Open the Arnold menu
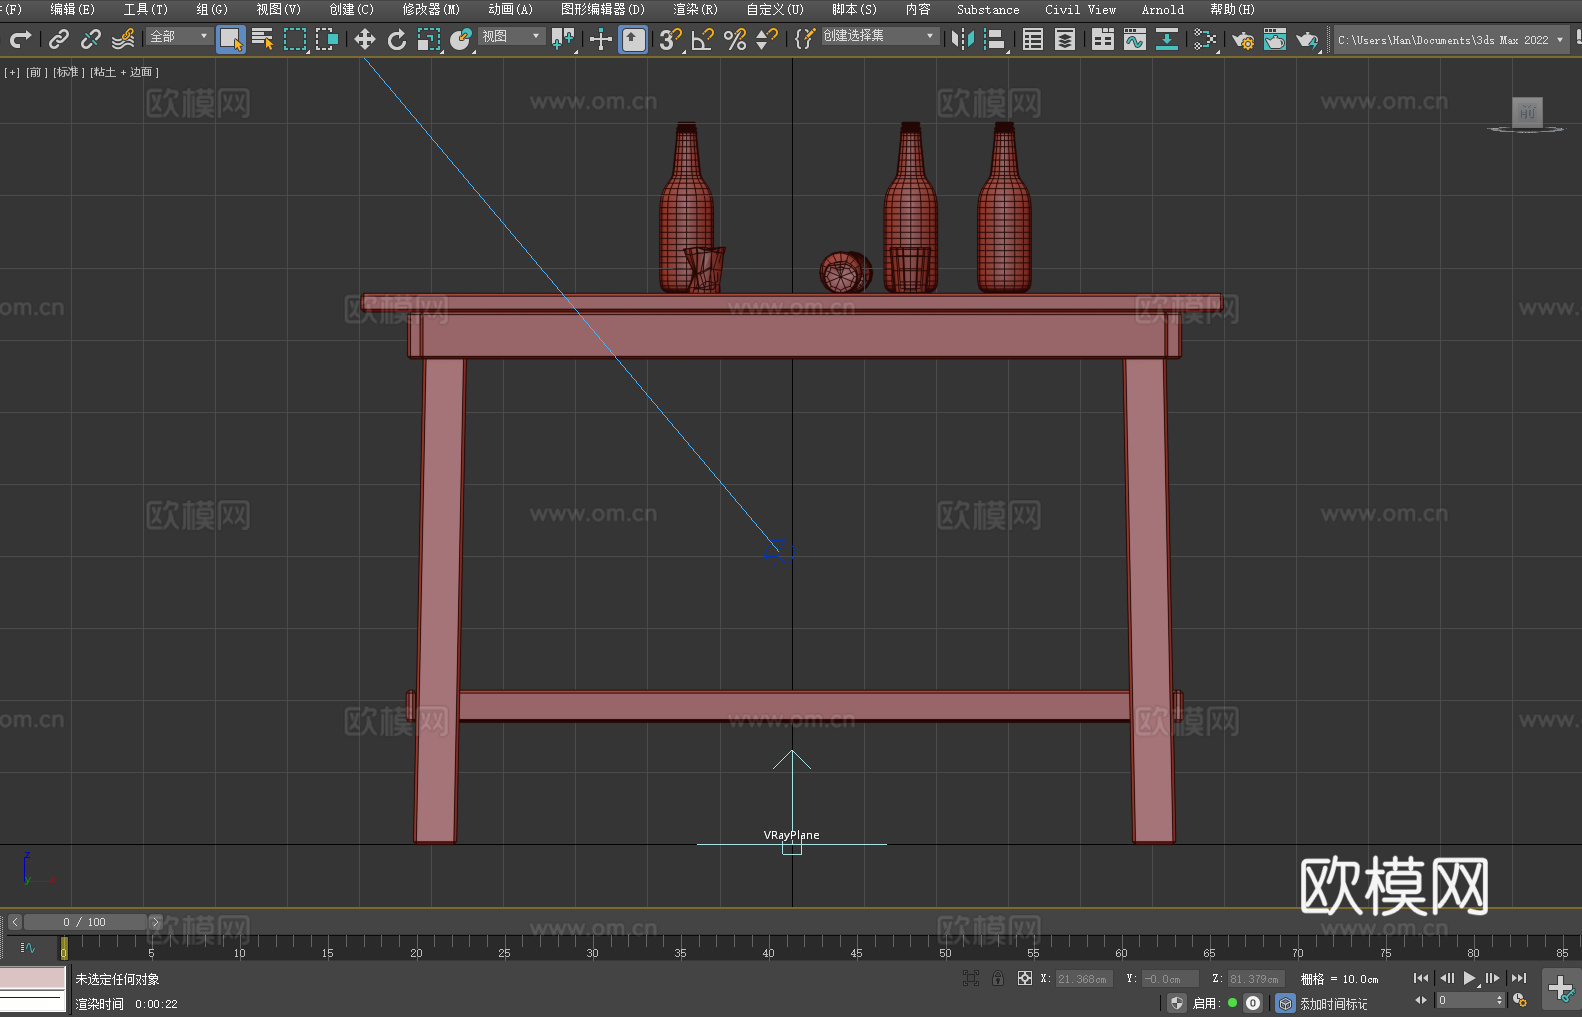1582x1017 pixels. point(1162,9)
